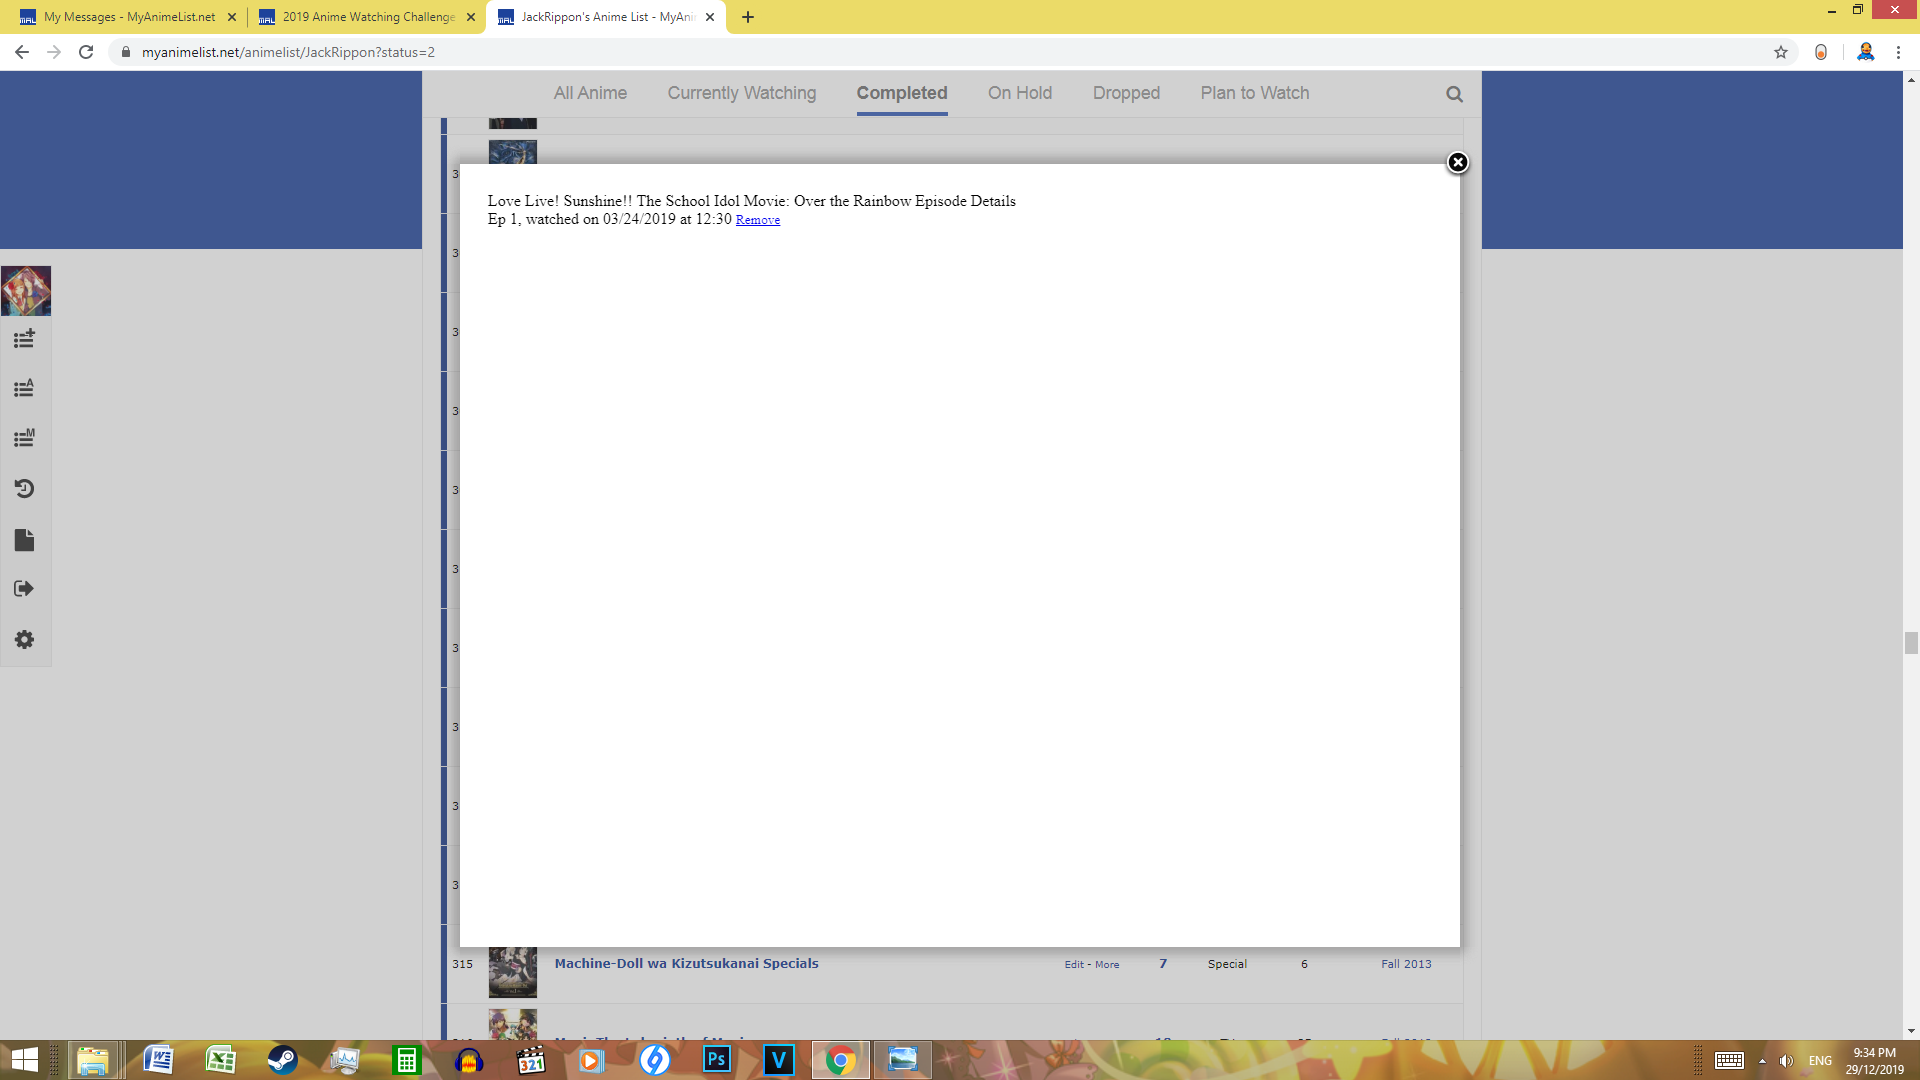Switch to Plan to Watch tab
1920x1080 pixels.
[1254, 93]
